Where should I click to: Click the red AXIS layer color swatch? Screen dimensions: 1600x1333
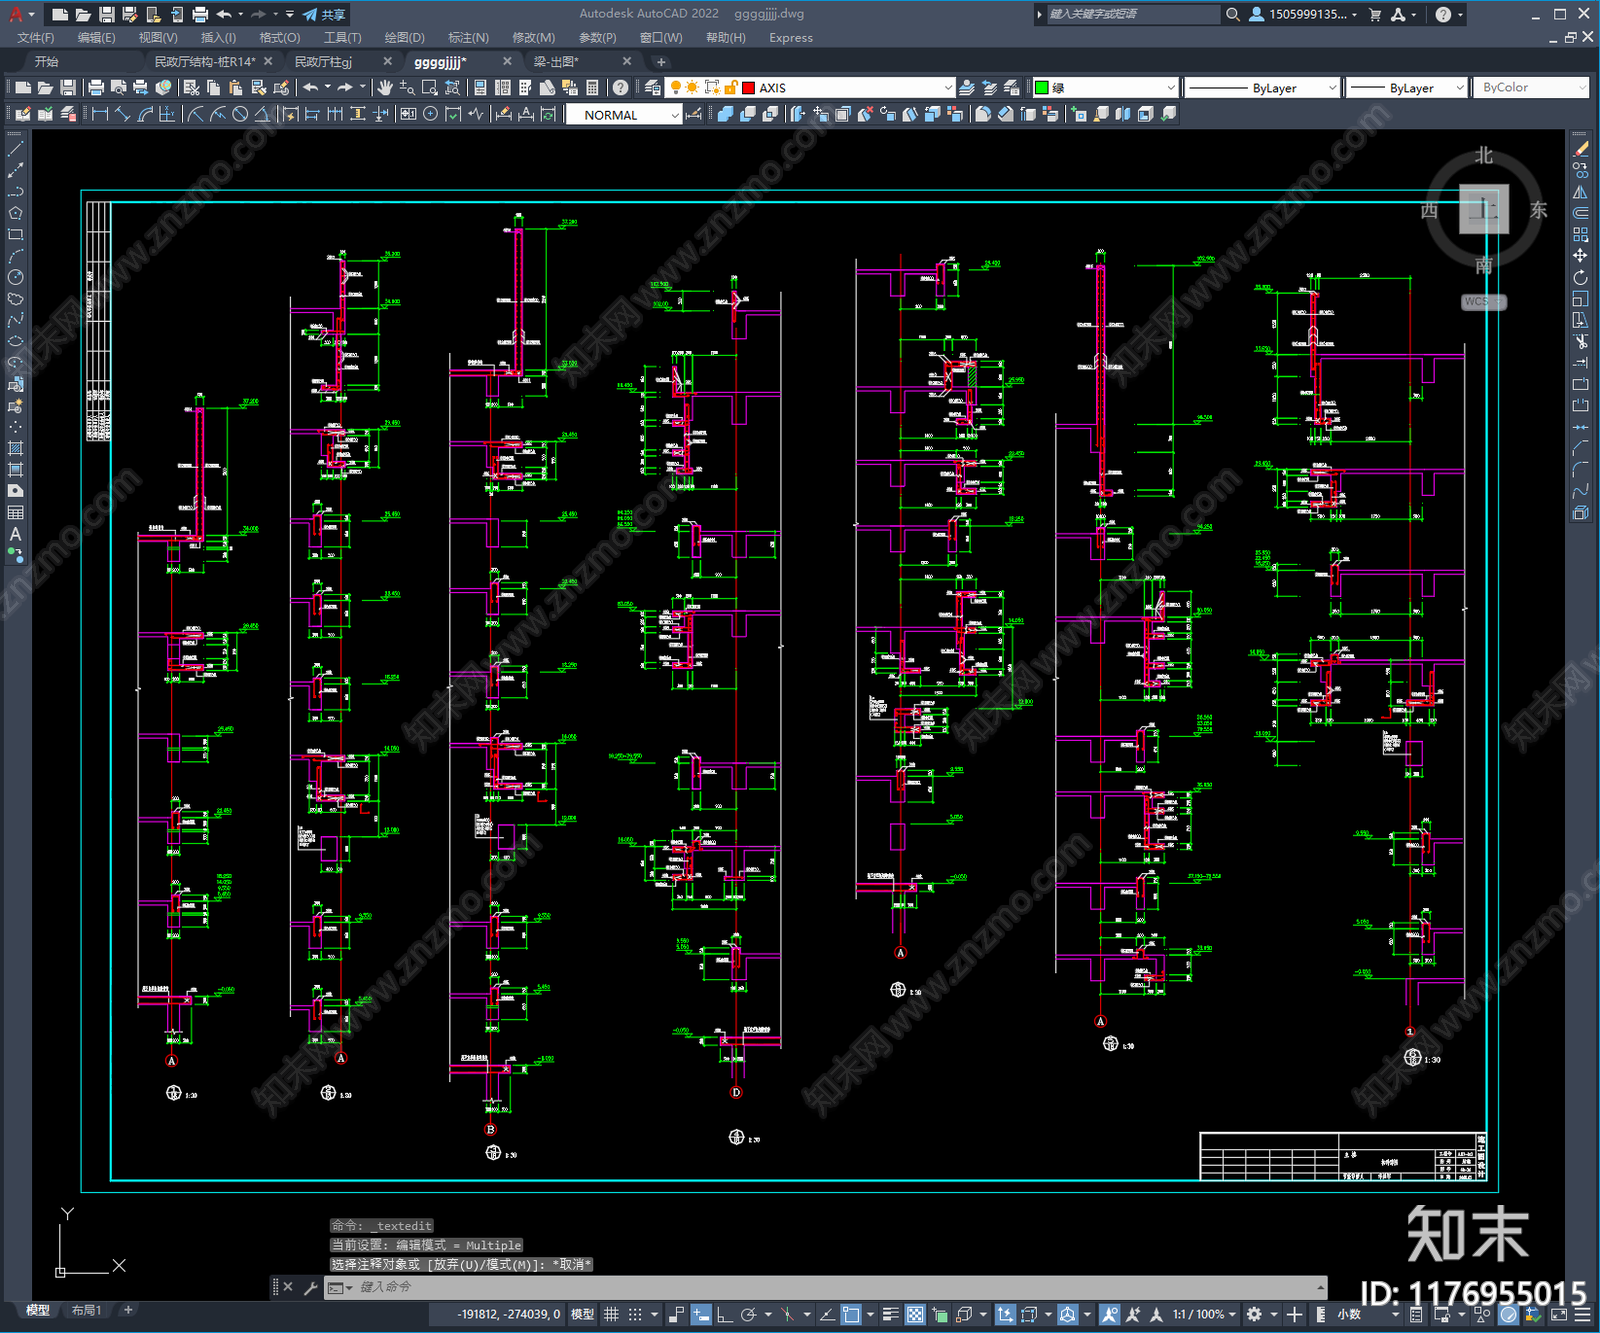[x=748, y=88]
